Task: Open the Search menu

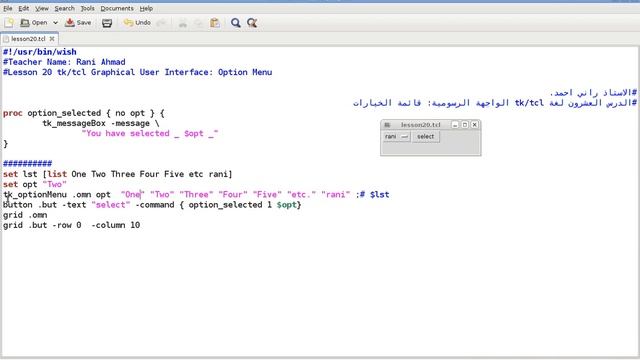Action: (x=64, y=8)
